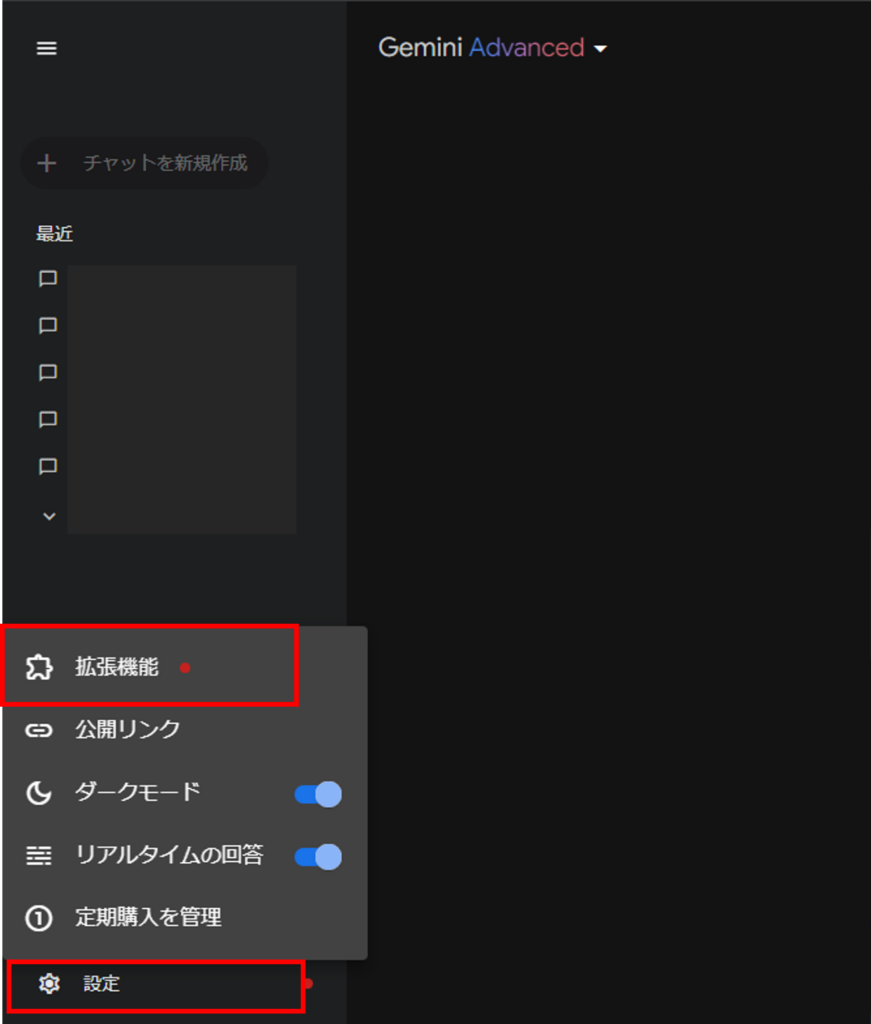This screenshot has width=871, height=1024.
Task: Click the 公開リンク link icon
Action: 39,729
